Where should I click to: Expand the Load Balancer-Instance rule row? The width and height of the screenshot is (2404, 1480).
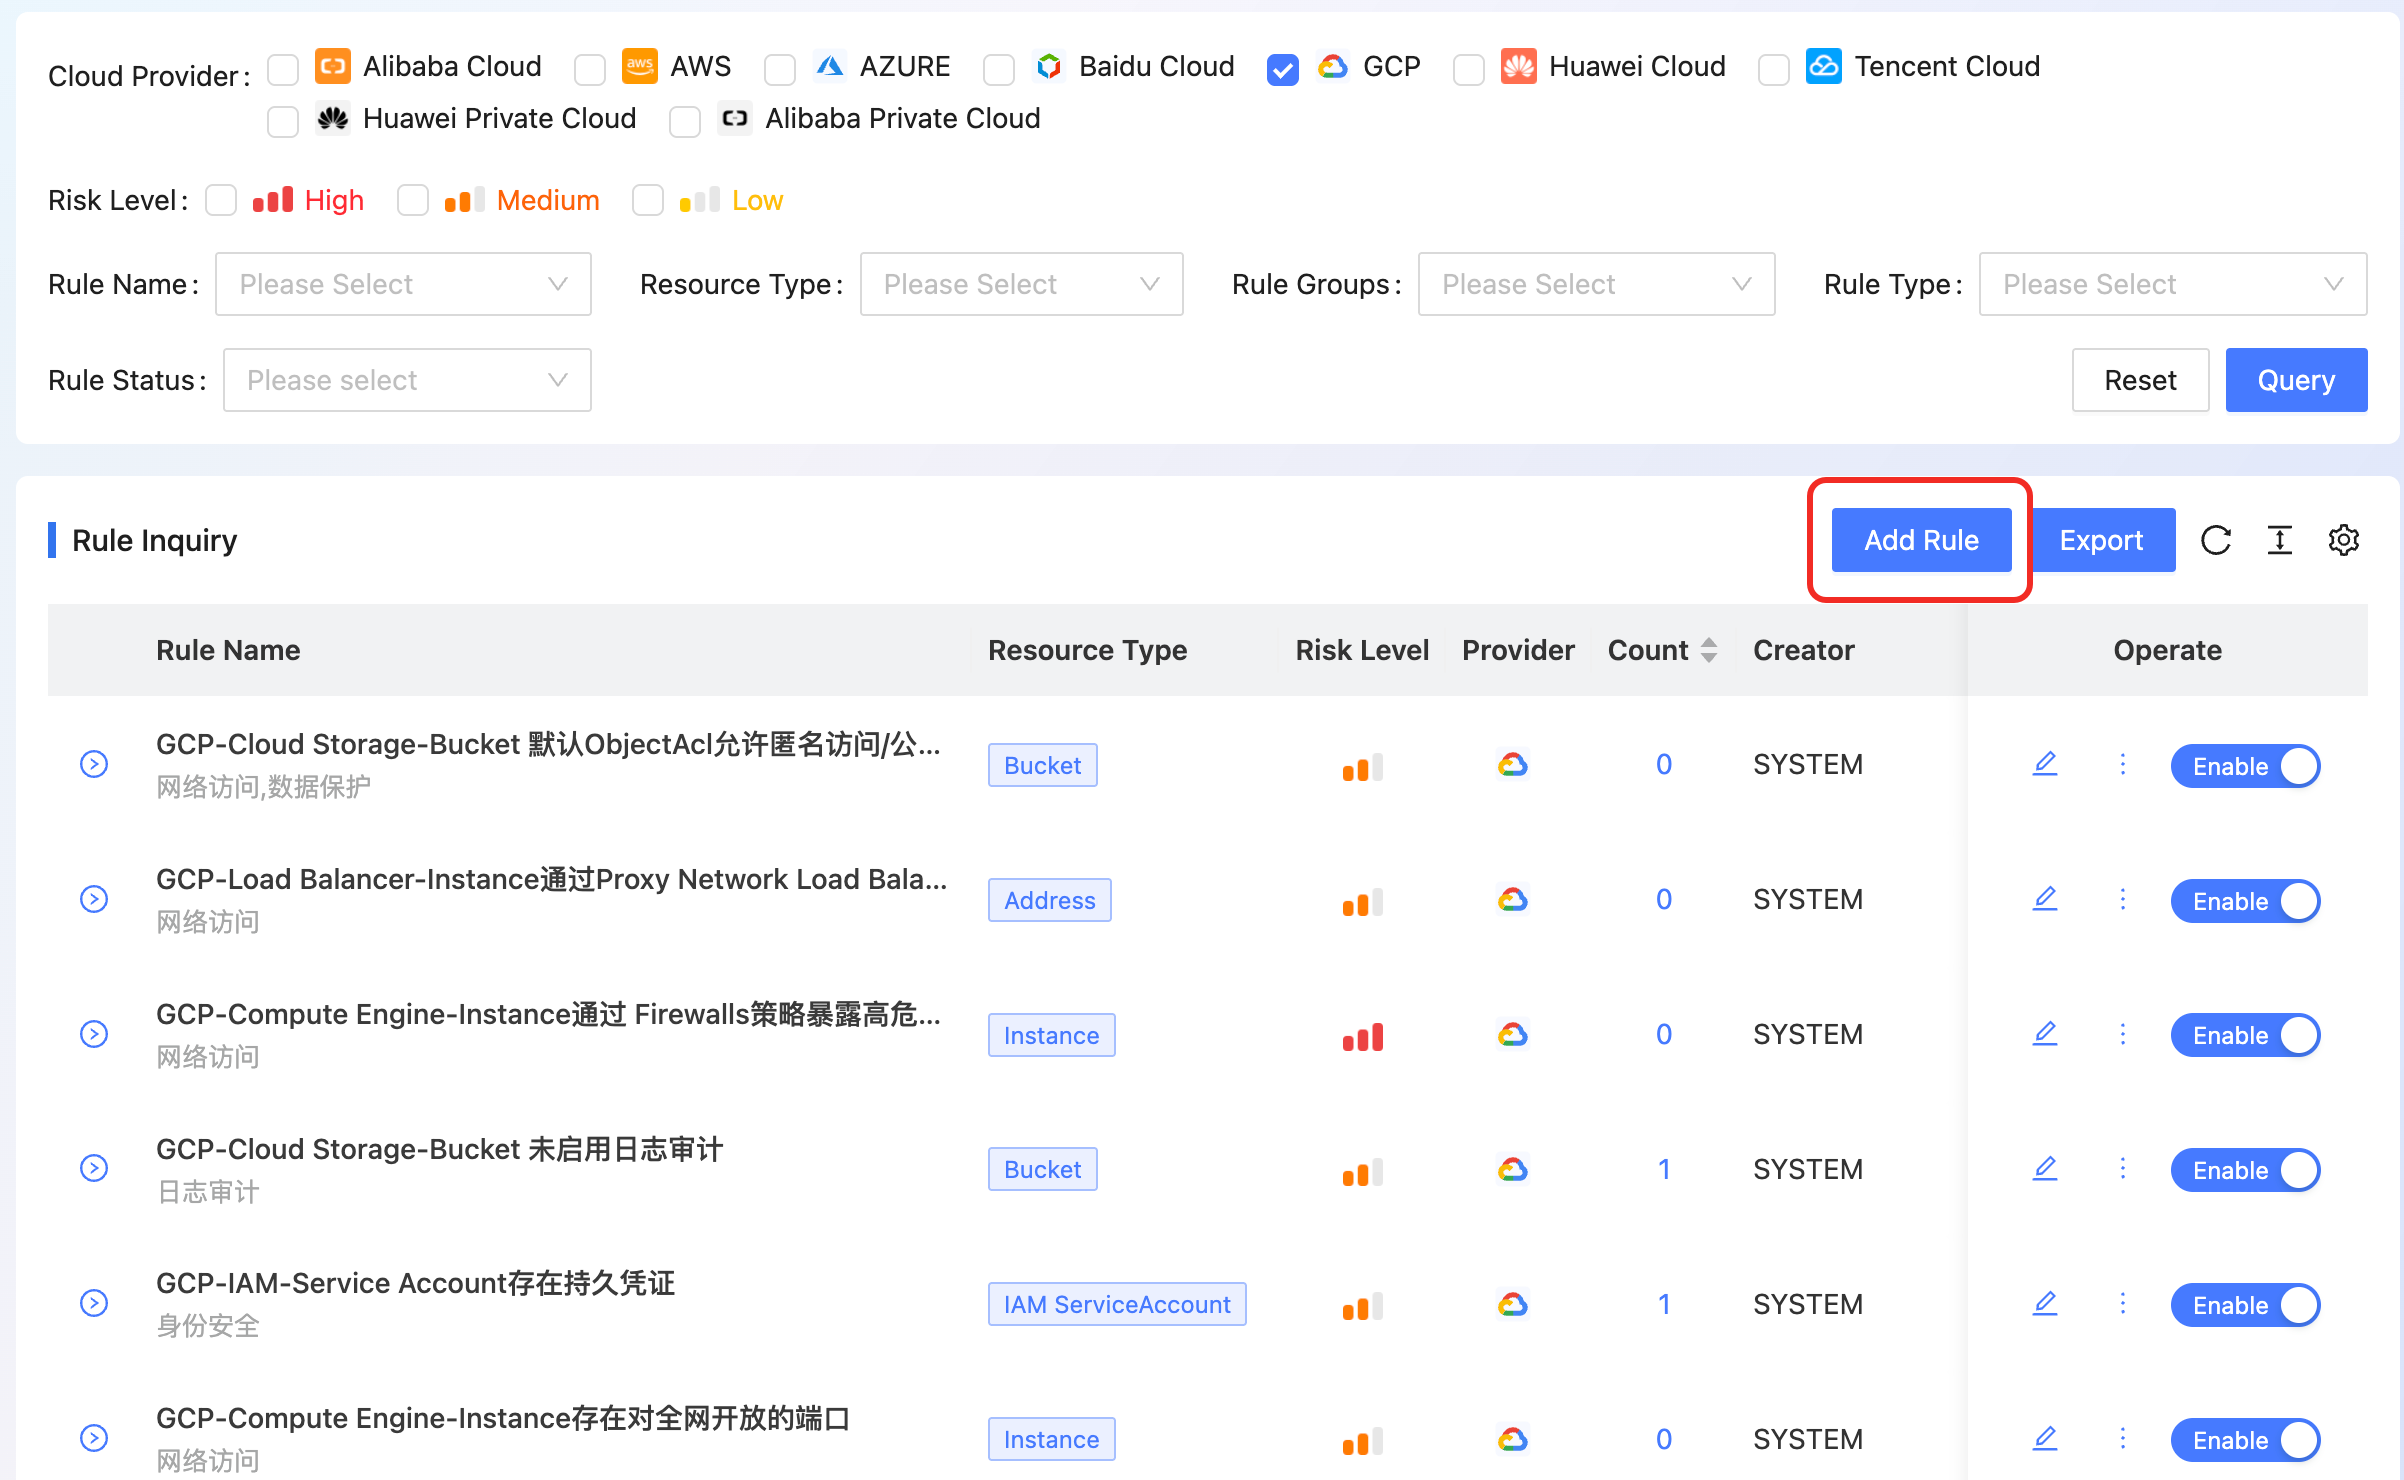[94, 899]
